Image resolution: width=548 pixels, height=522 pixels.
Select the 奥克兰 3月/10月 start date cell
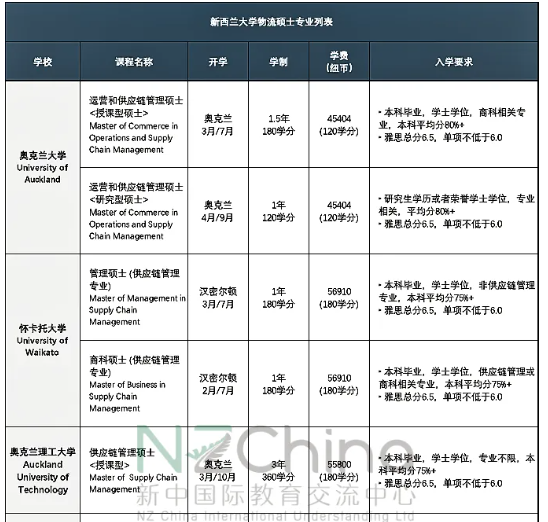point(218,470)
